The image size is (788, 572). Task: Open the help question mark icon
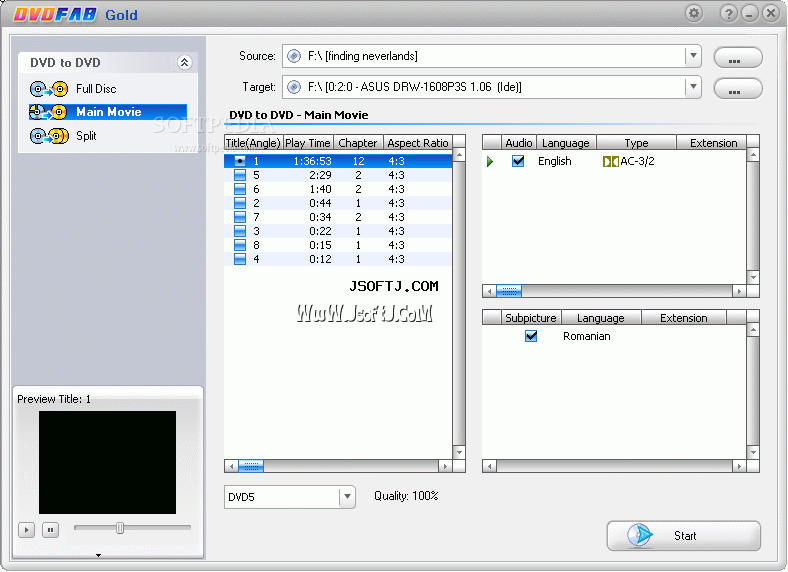(728, 13)
